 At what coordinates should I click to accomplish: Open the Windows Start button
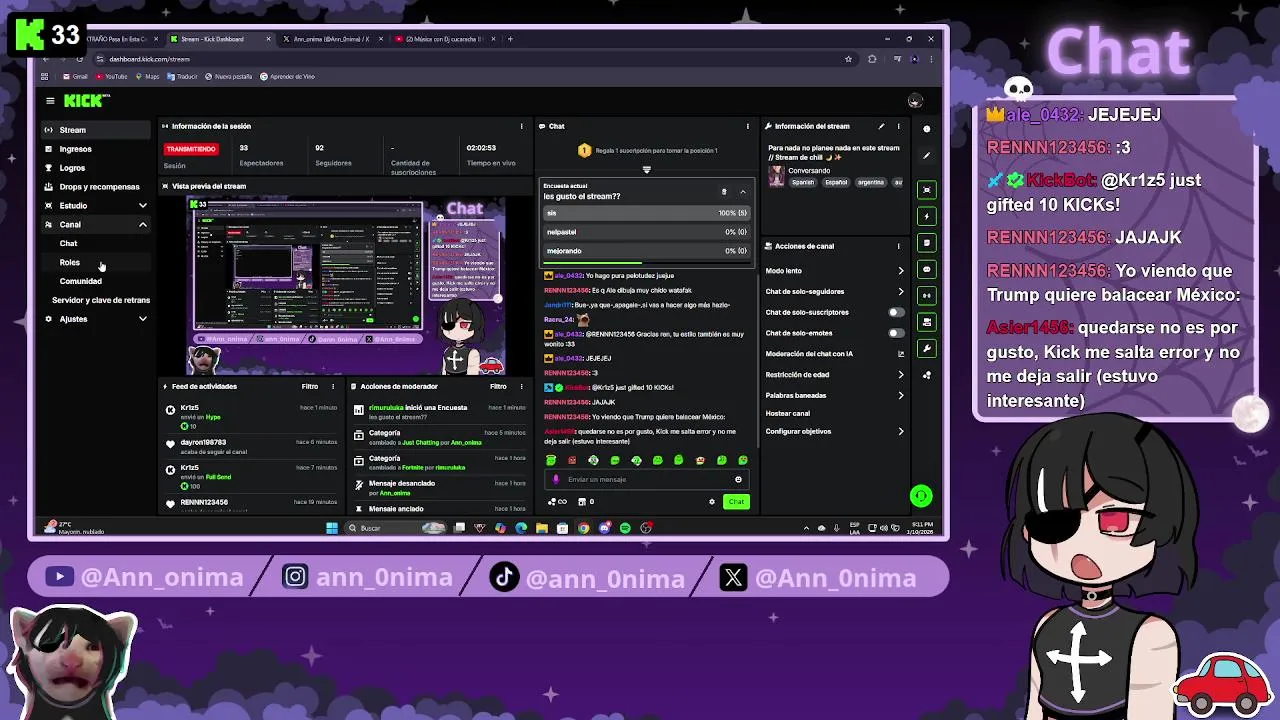pos(332,528)
